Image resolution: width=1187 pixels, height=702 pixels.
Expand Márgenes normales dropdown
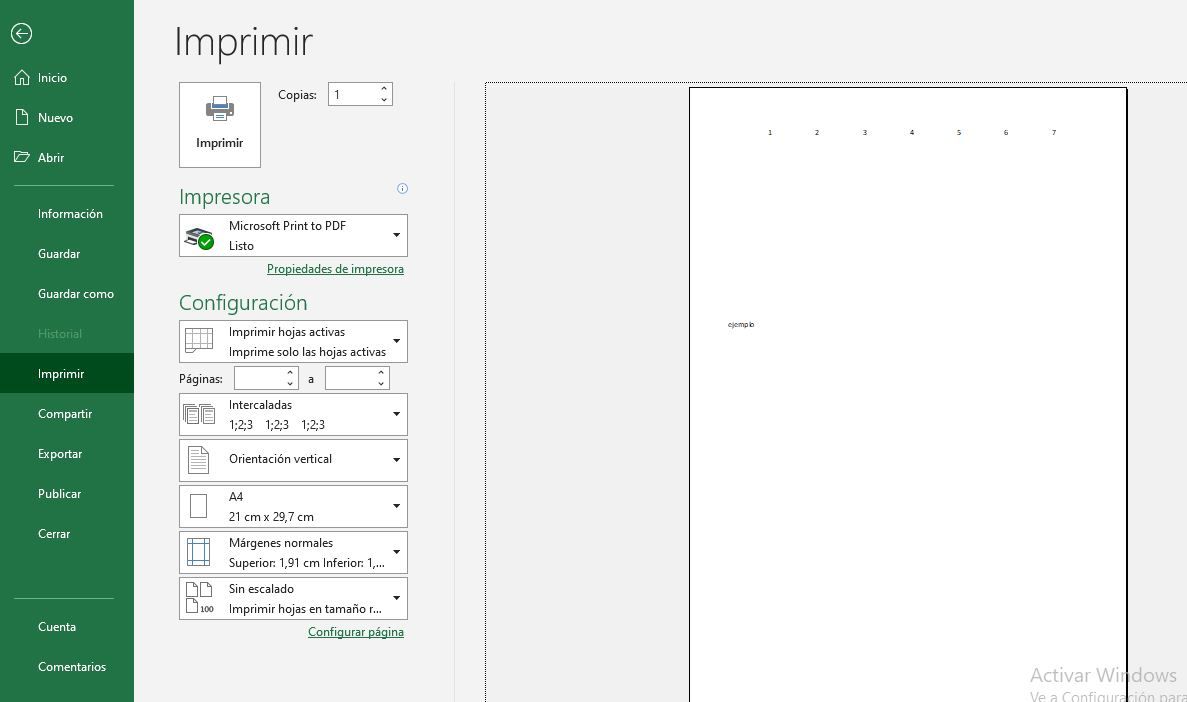tap(396, 552)
